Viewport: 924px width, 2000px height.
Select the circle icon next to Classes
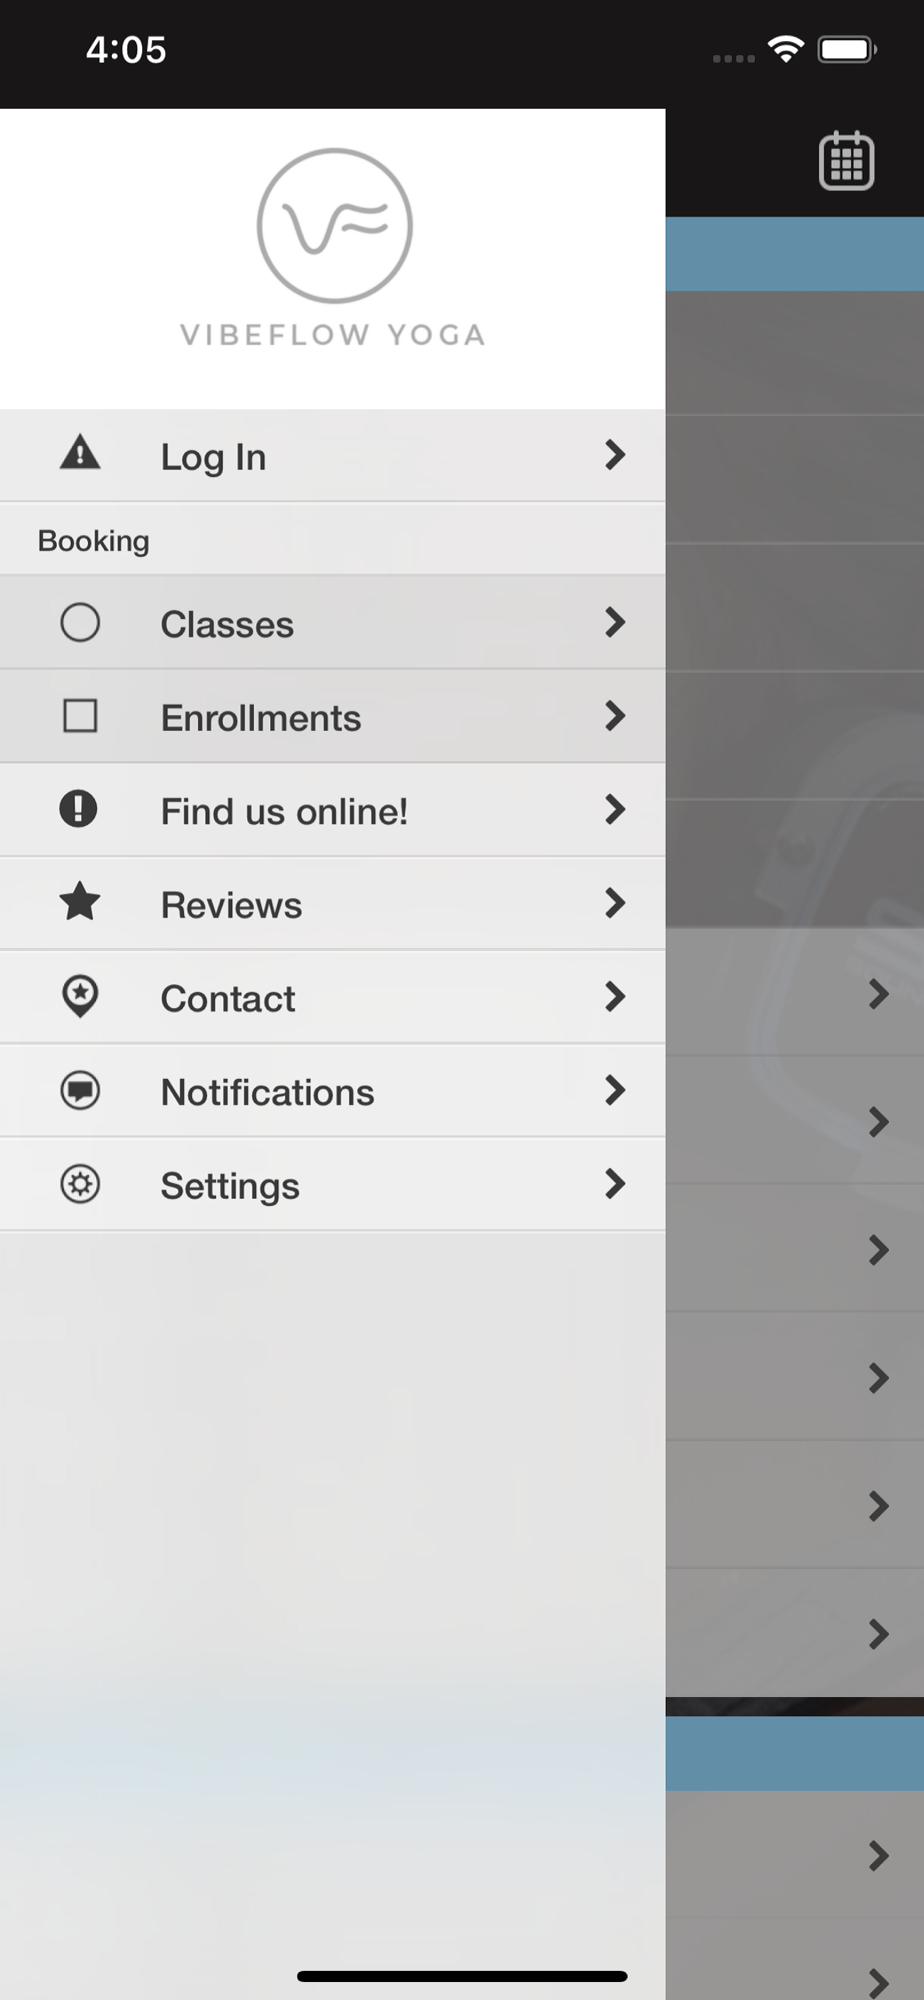[x=80, y=622]
